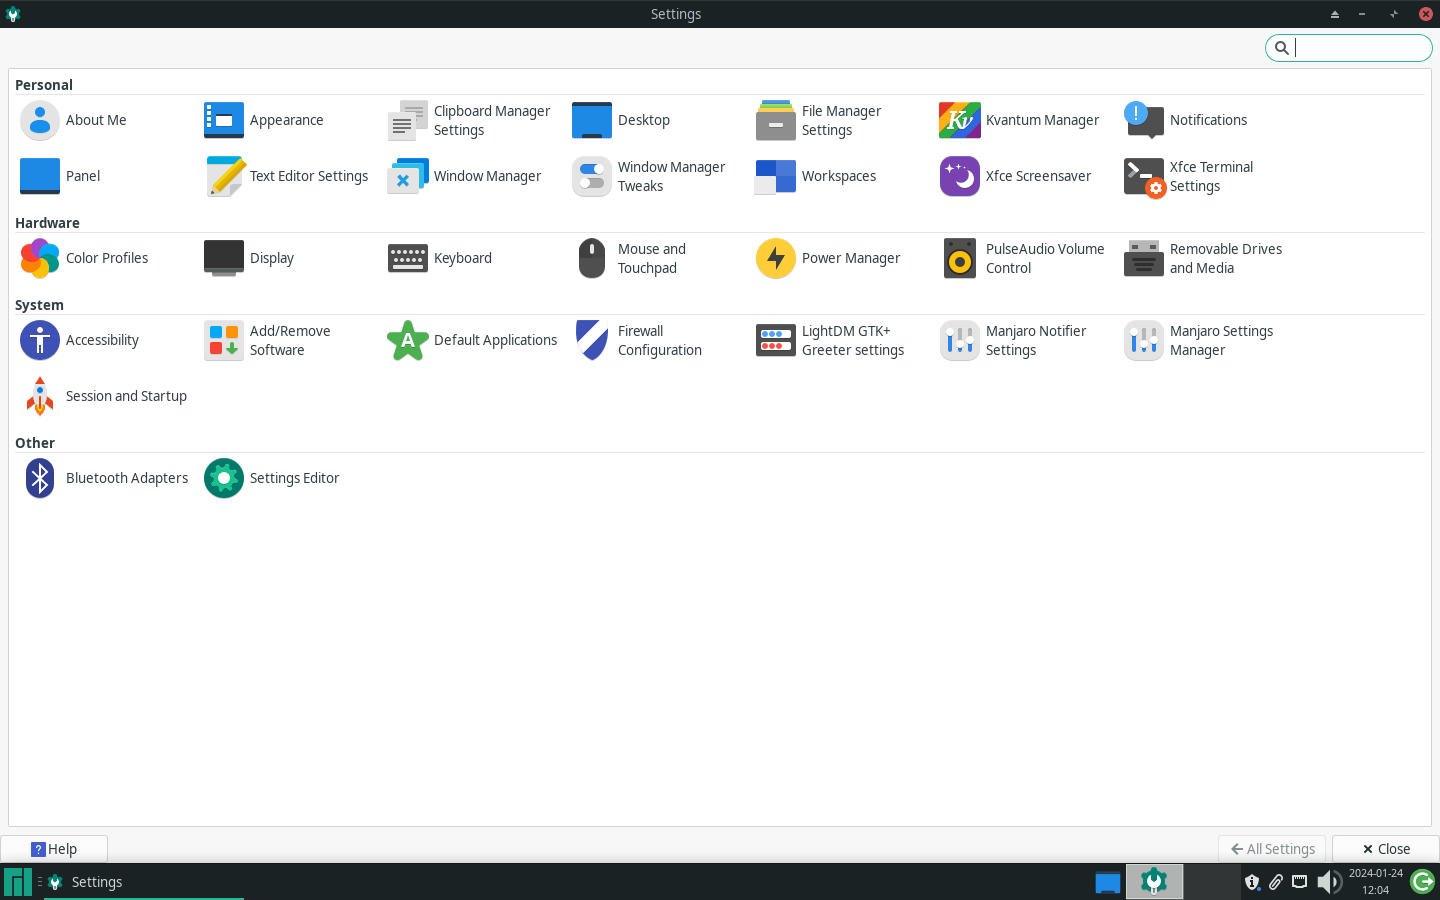
Task: Return with the All Settings button
Action: click(1271, 849)
